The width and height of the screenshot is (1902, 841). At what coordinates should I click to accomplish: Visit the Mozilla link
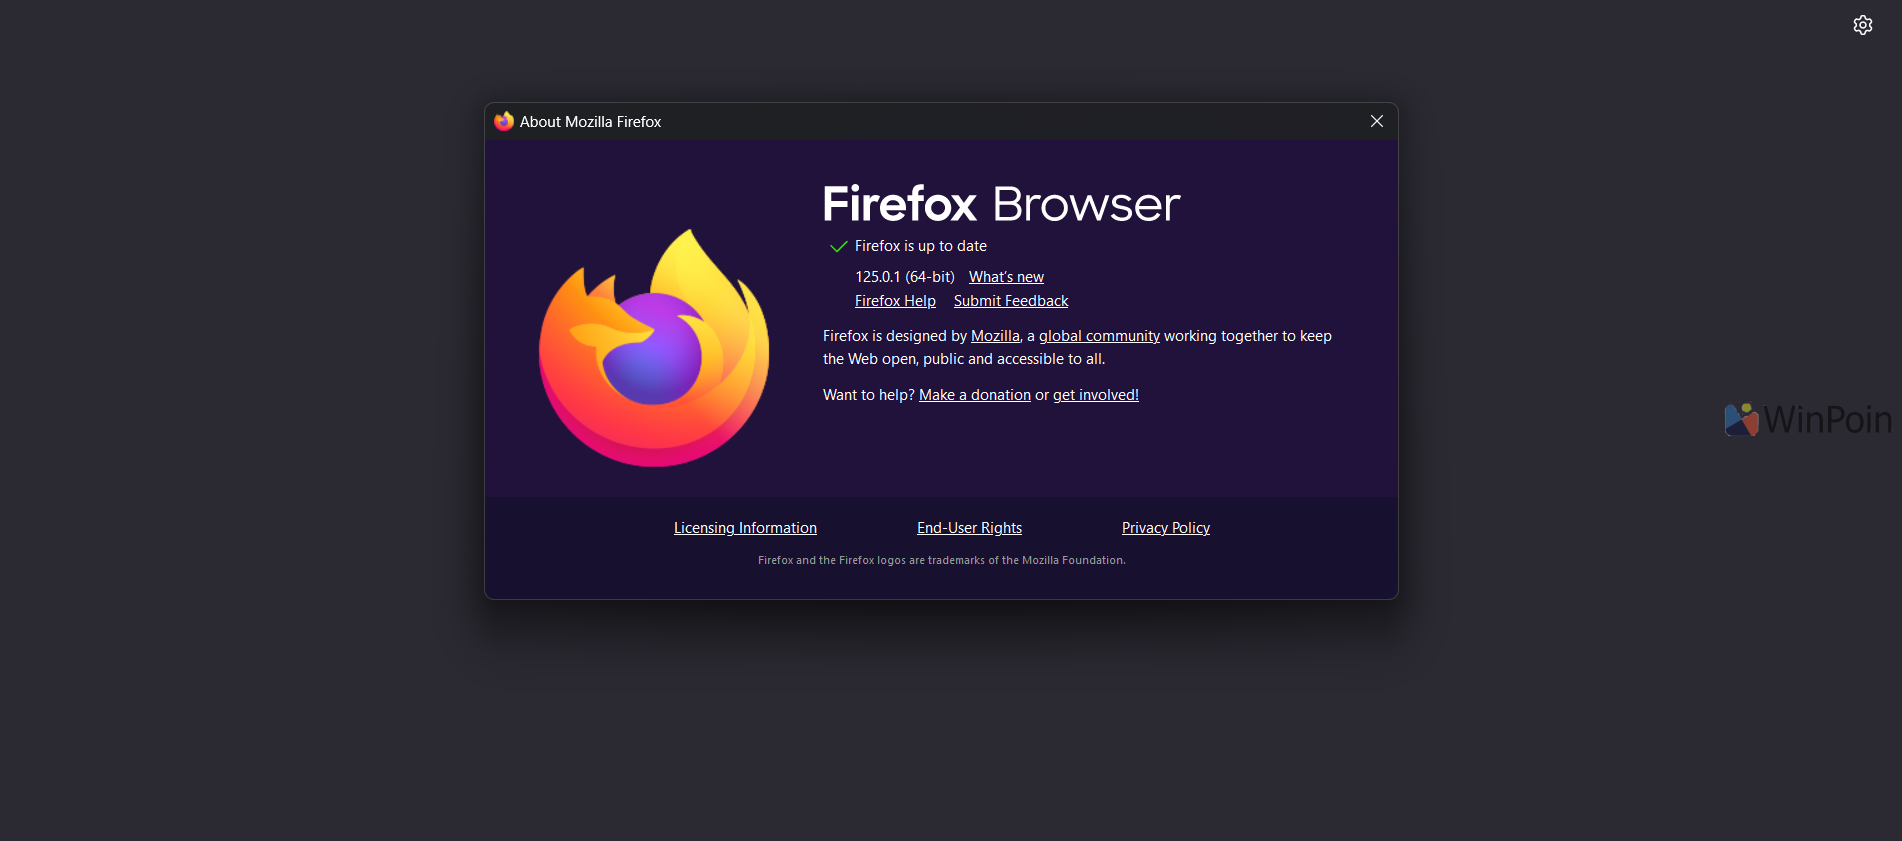point(995,336)
